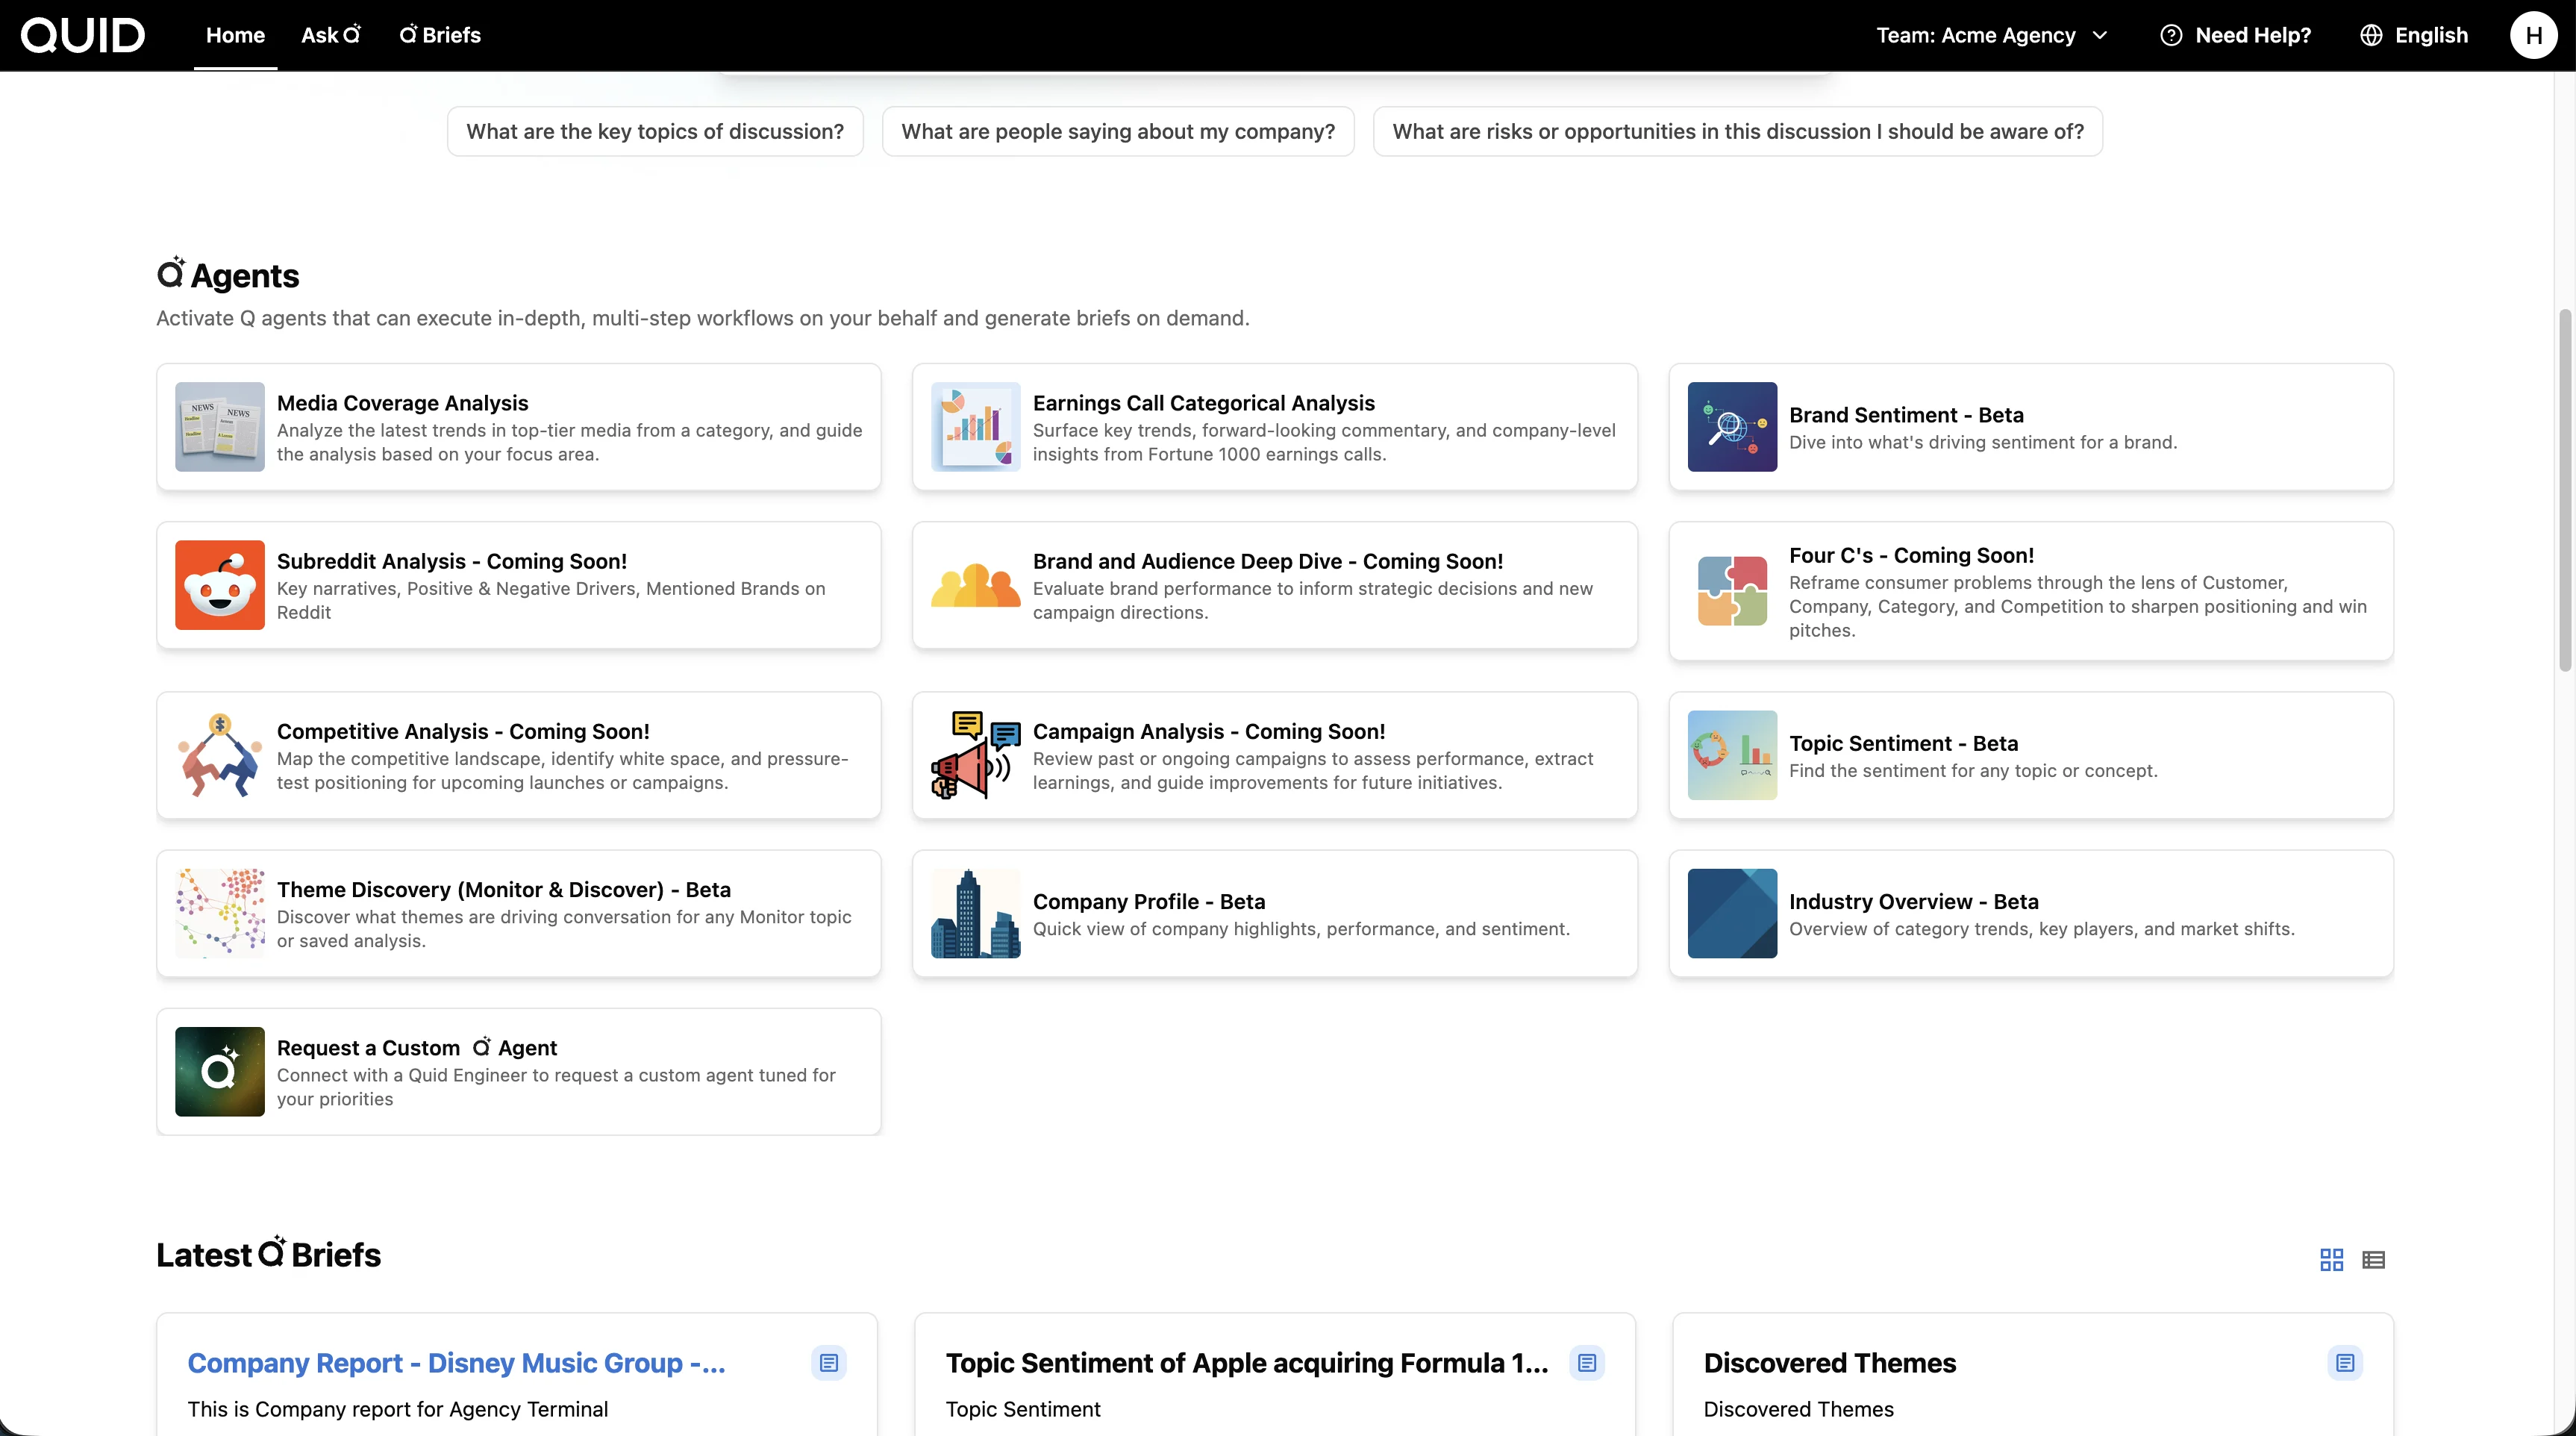Go to the Ask Q tab

click(x=331, y=35)
